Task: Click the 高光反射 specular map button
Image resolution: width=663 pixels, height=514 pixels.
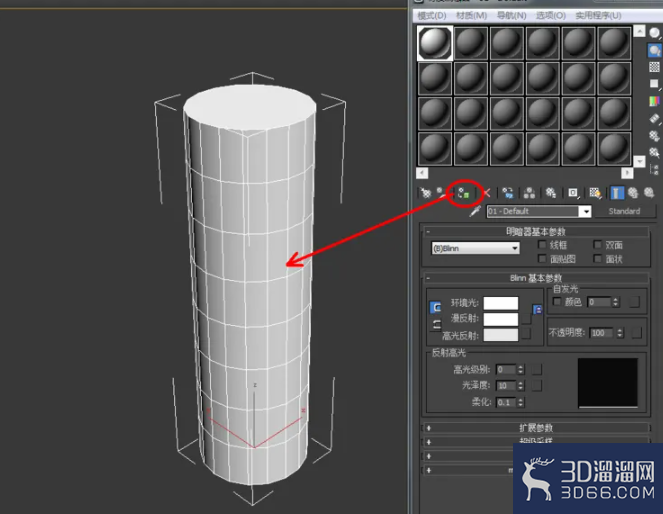Action: [x=526, y=334]
